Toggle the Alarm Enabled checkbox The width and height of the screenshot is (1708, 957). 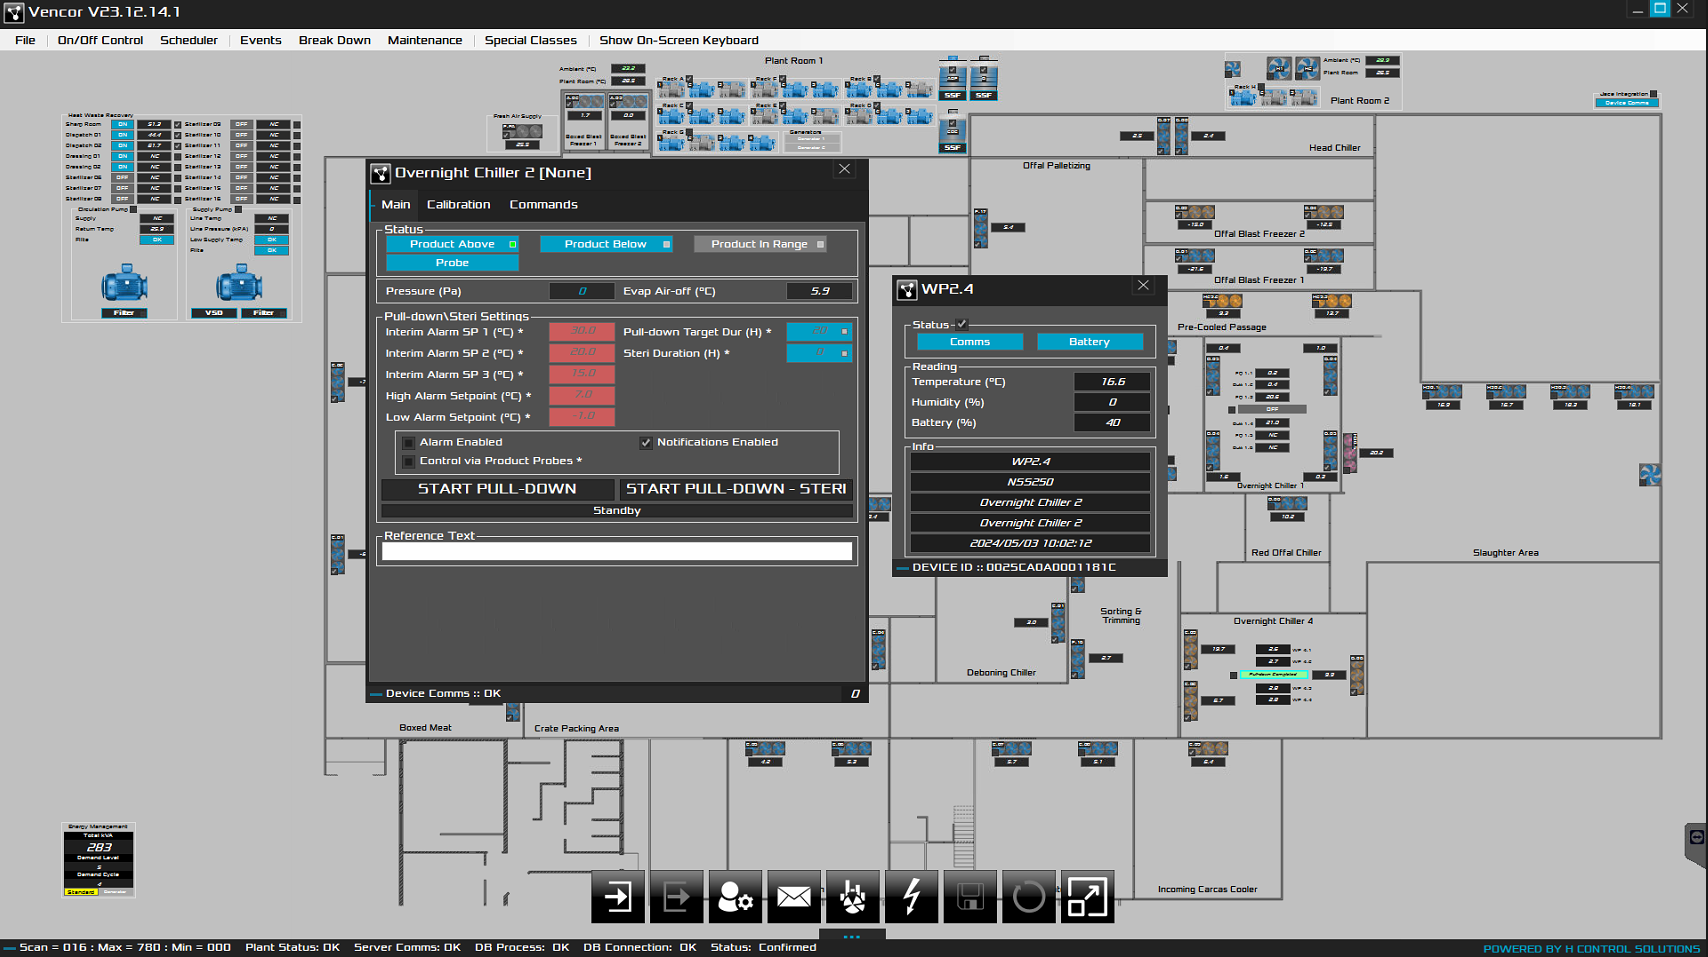coord(408,442)
